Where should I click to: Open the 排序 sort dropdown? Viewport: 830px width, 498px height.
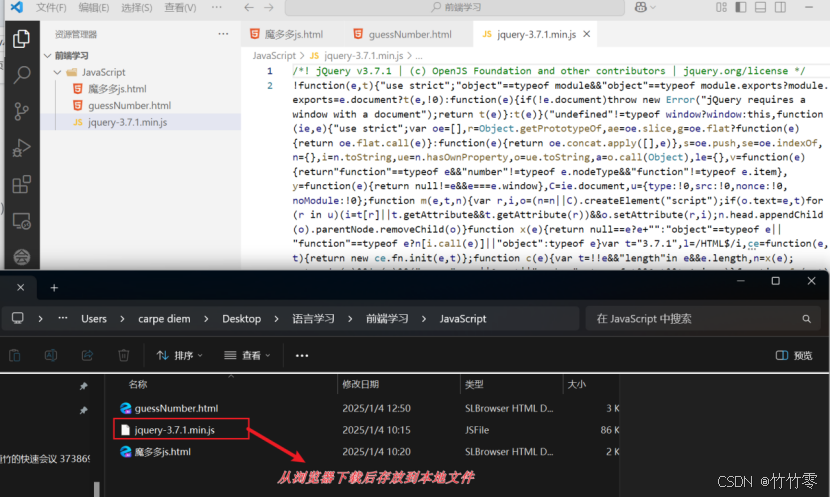click(179, 355)
